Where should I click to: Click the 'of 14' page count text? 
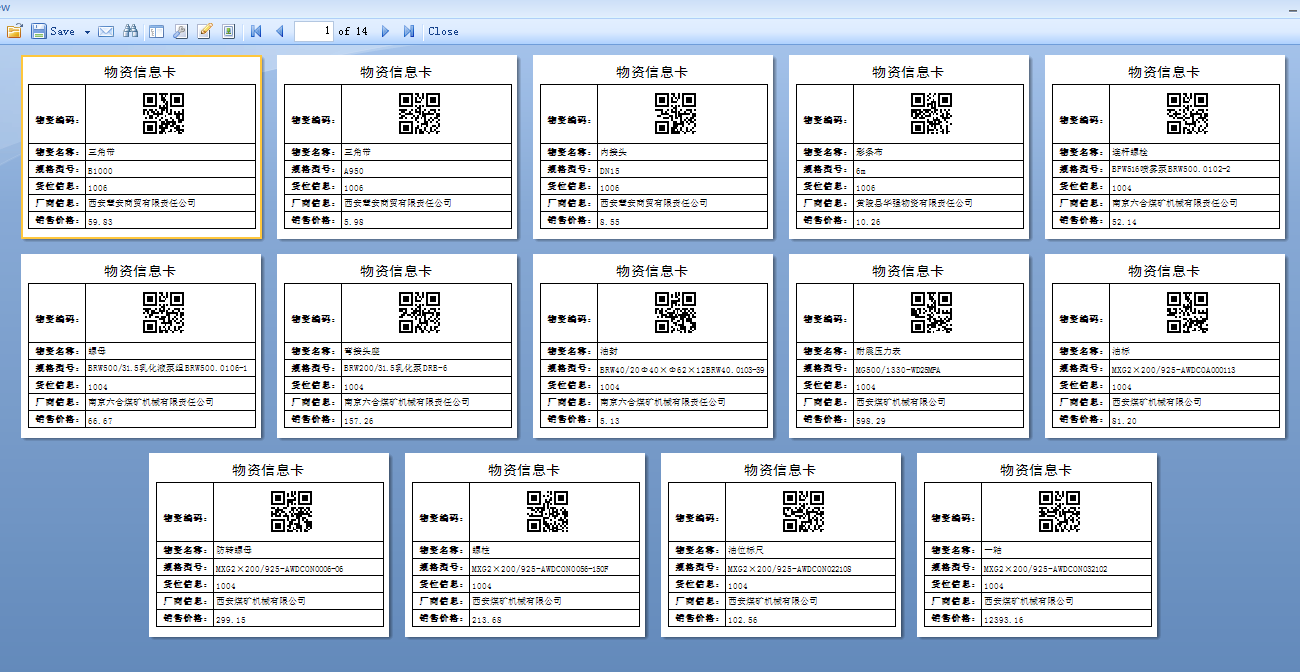coord(353,31)
